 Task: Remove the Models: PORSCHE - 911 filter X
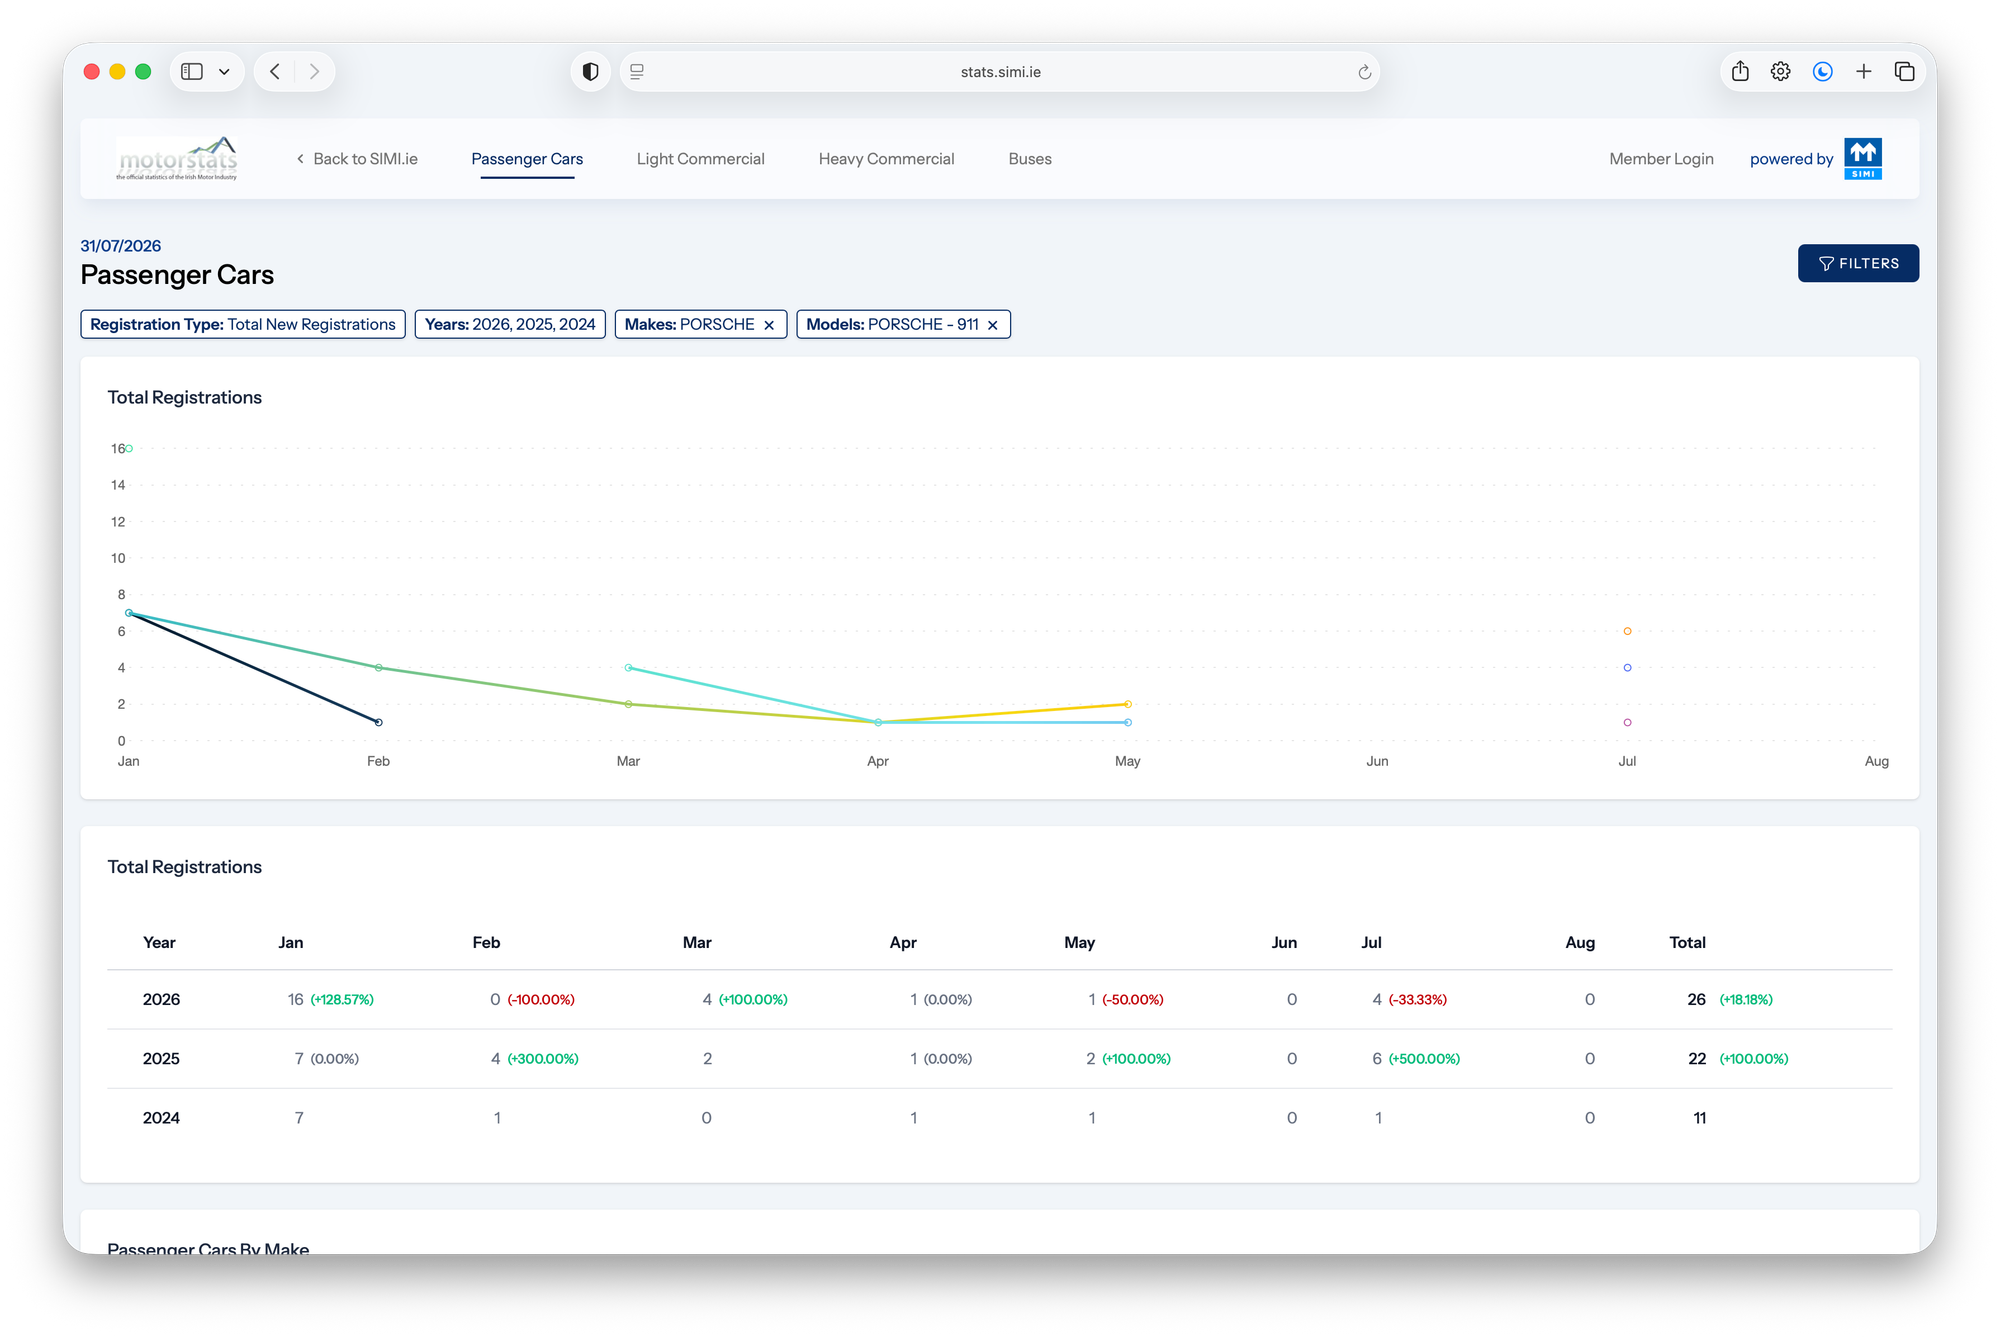click(993, 325)
